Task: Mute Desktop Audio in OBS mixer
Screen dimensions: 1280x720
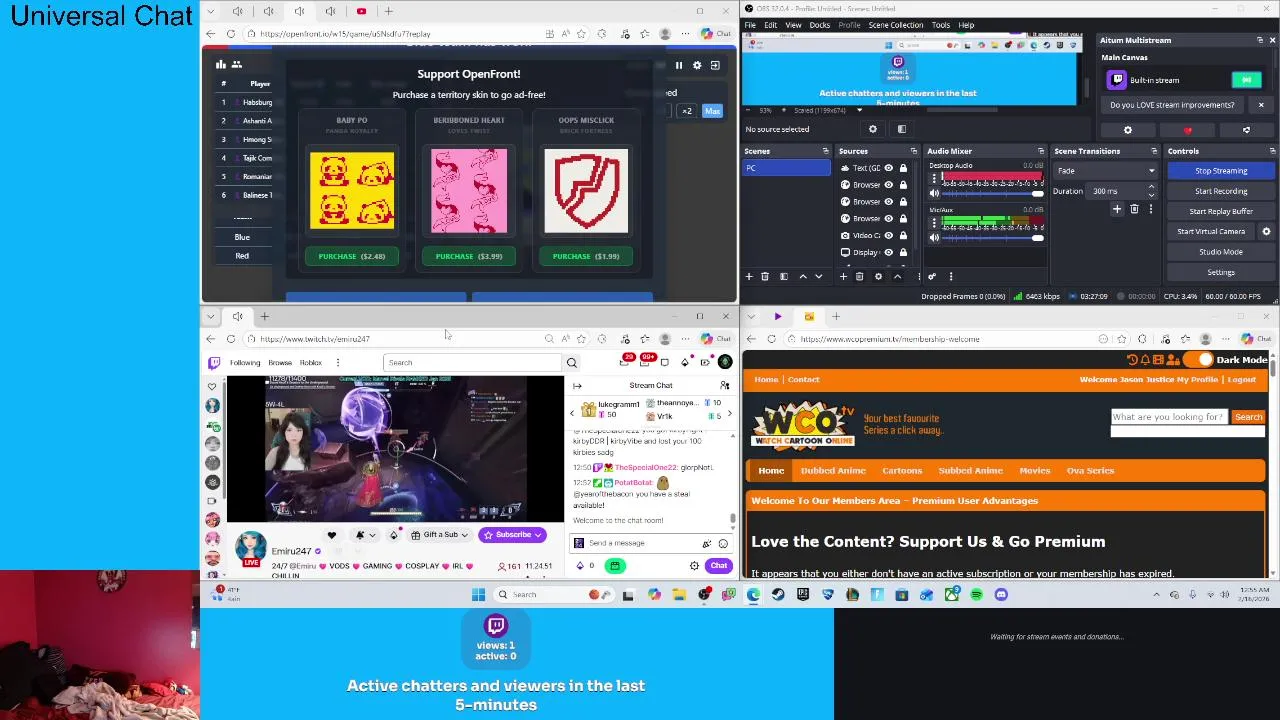Action: click(x=935, y=193)
